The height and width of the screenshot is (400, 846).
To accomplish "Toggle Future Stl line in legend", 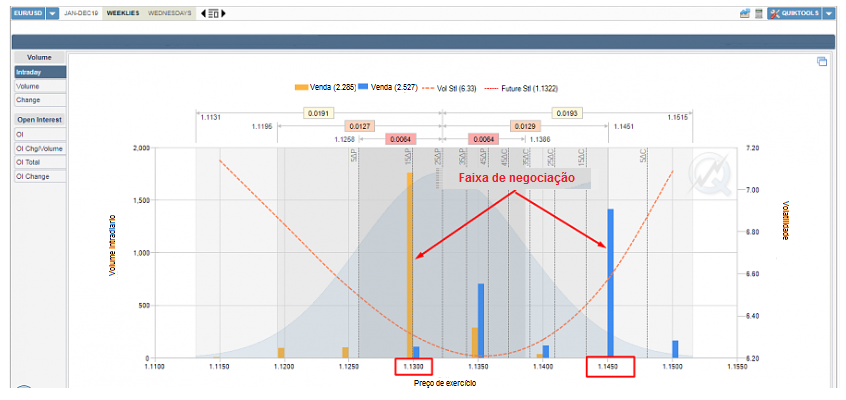I will (x=524, y=88).
